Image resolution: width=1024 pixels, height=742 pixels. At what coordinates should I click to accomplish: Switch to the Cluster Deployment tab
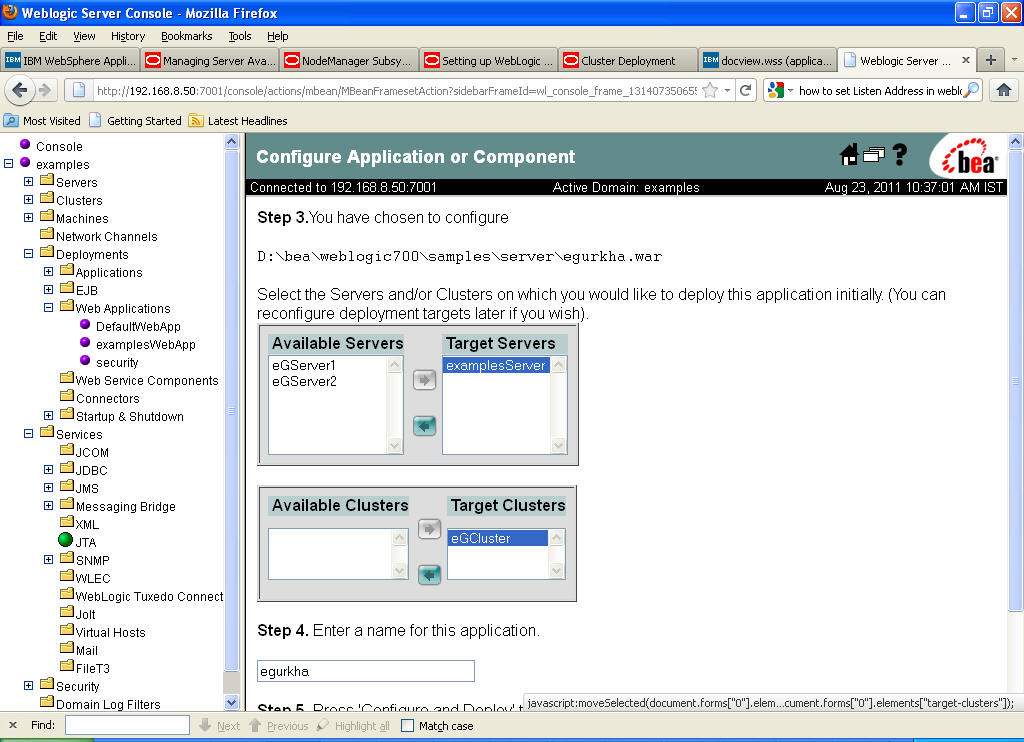click(x=628, y=61)
